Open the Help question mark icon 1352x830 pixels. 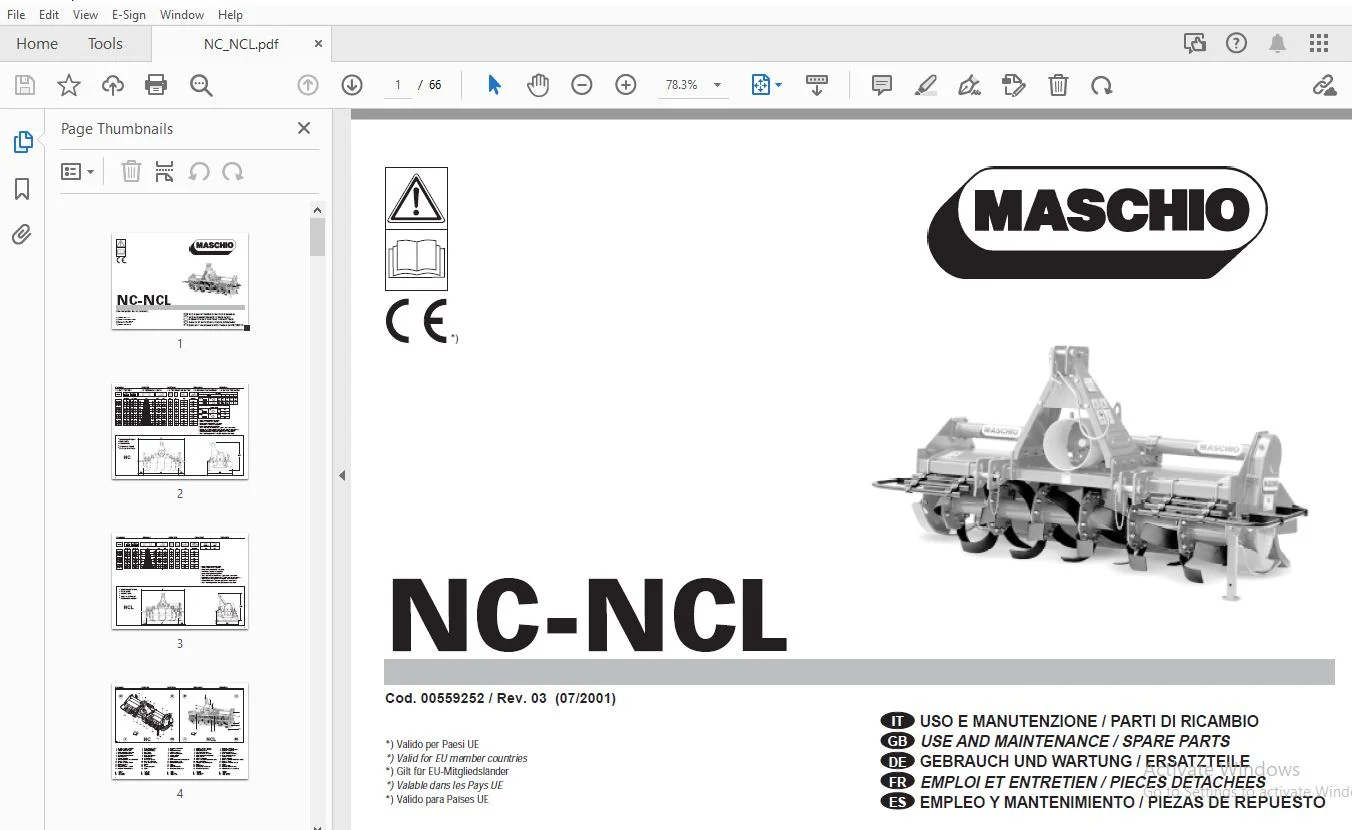1237,44
